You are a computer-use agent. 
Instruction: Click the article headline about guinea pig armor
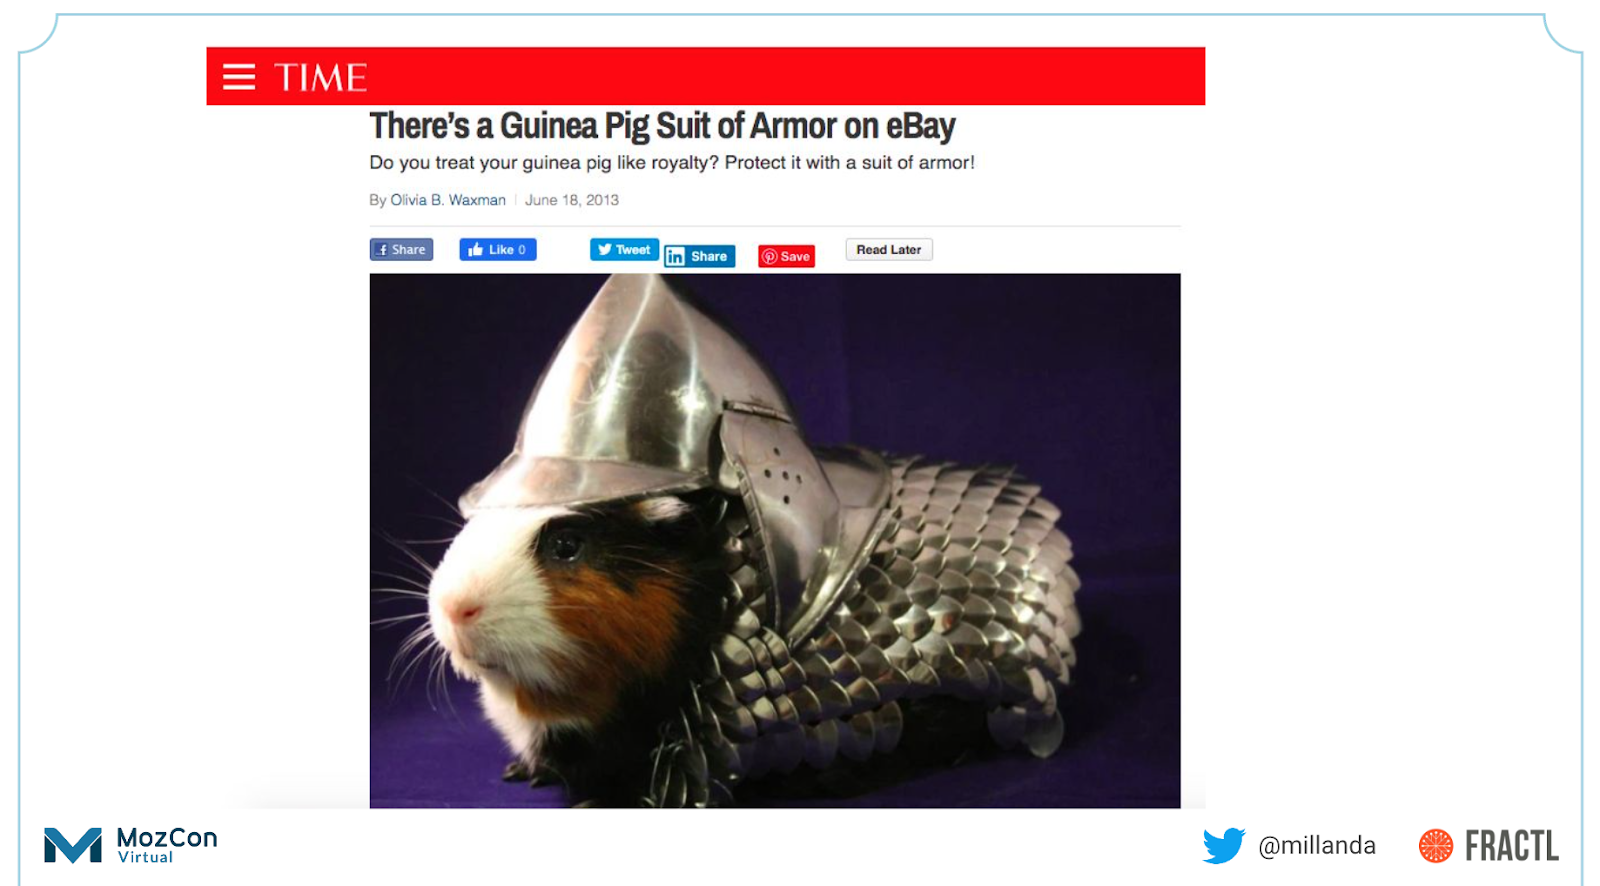pos(662,126)
